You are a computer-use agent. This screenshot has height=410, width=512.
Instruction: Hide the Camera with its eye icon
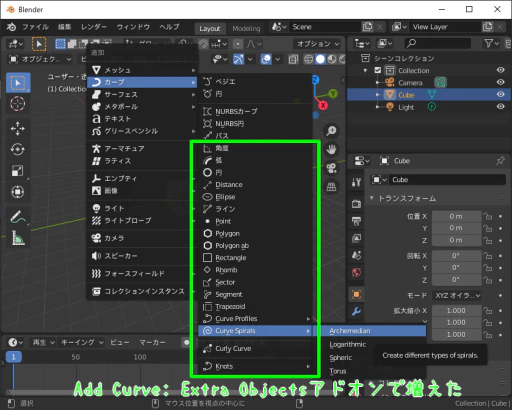point(501,82)
